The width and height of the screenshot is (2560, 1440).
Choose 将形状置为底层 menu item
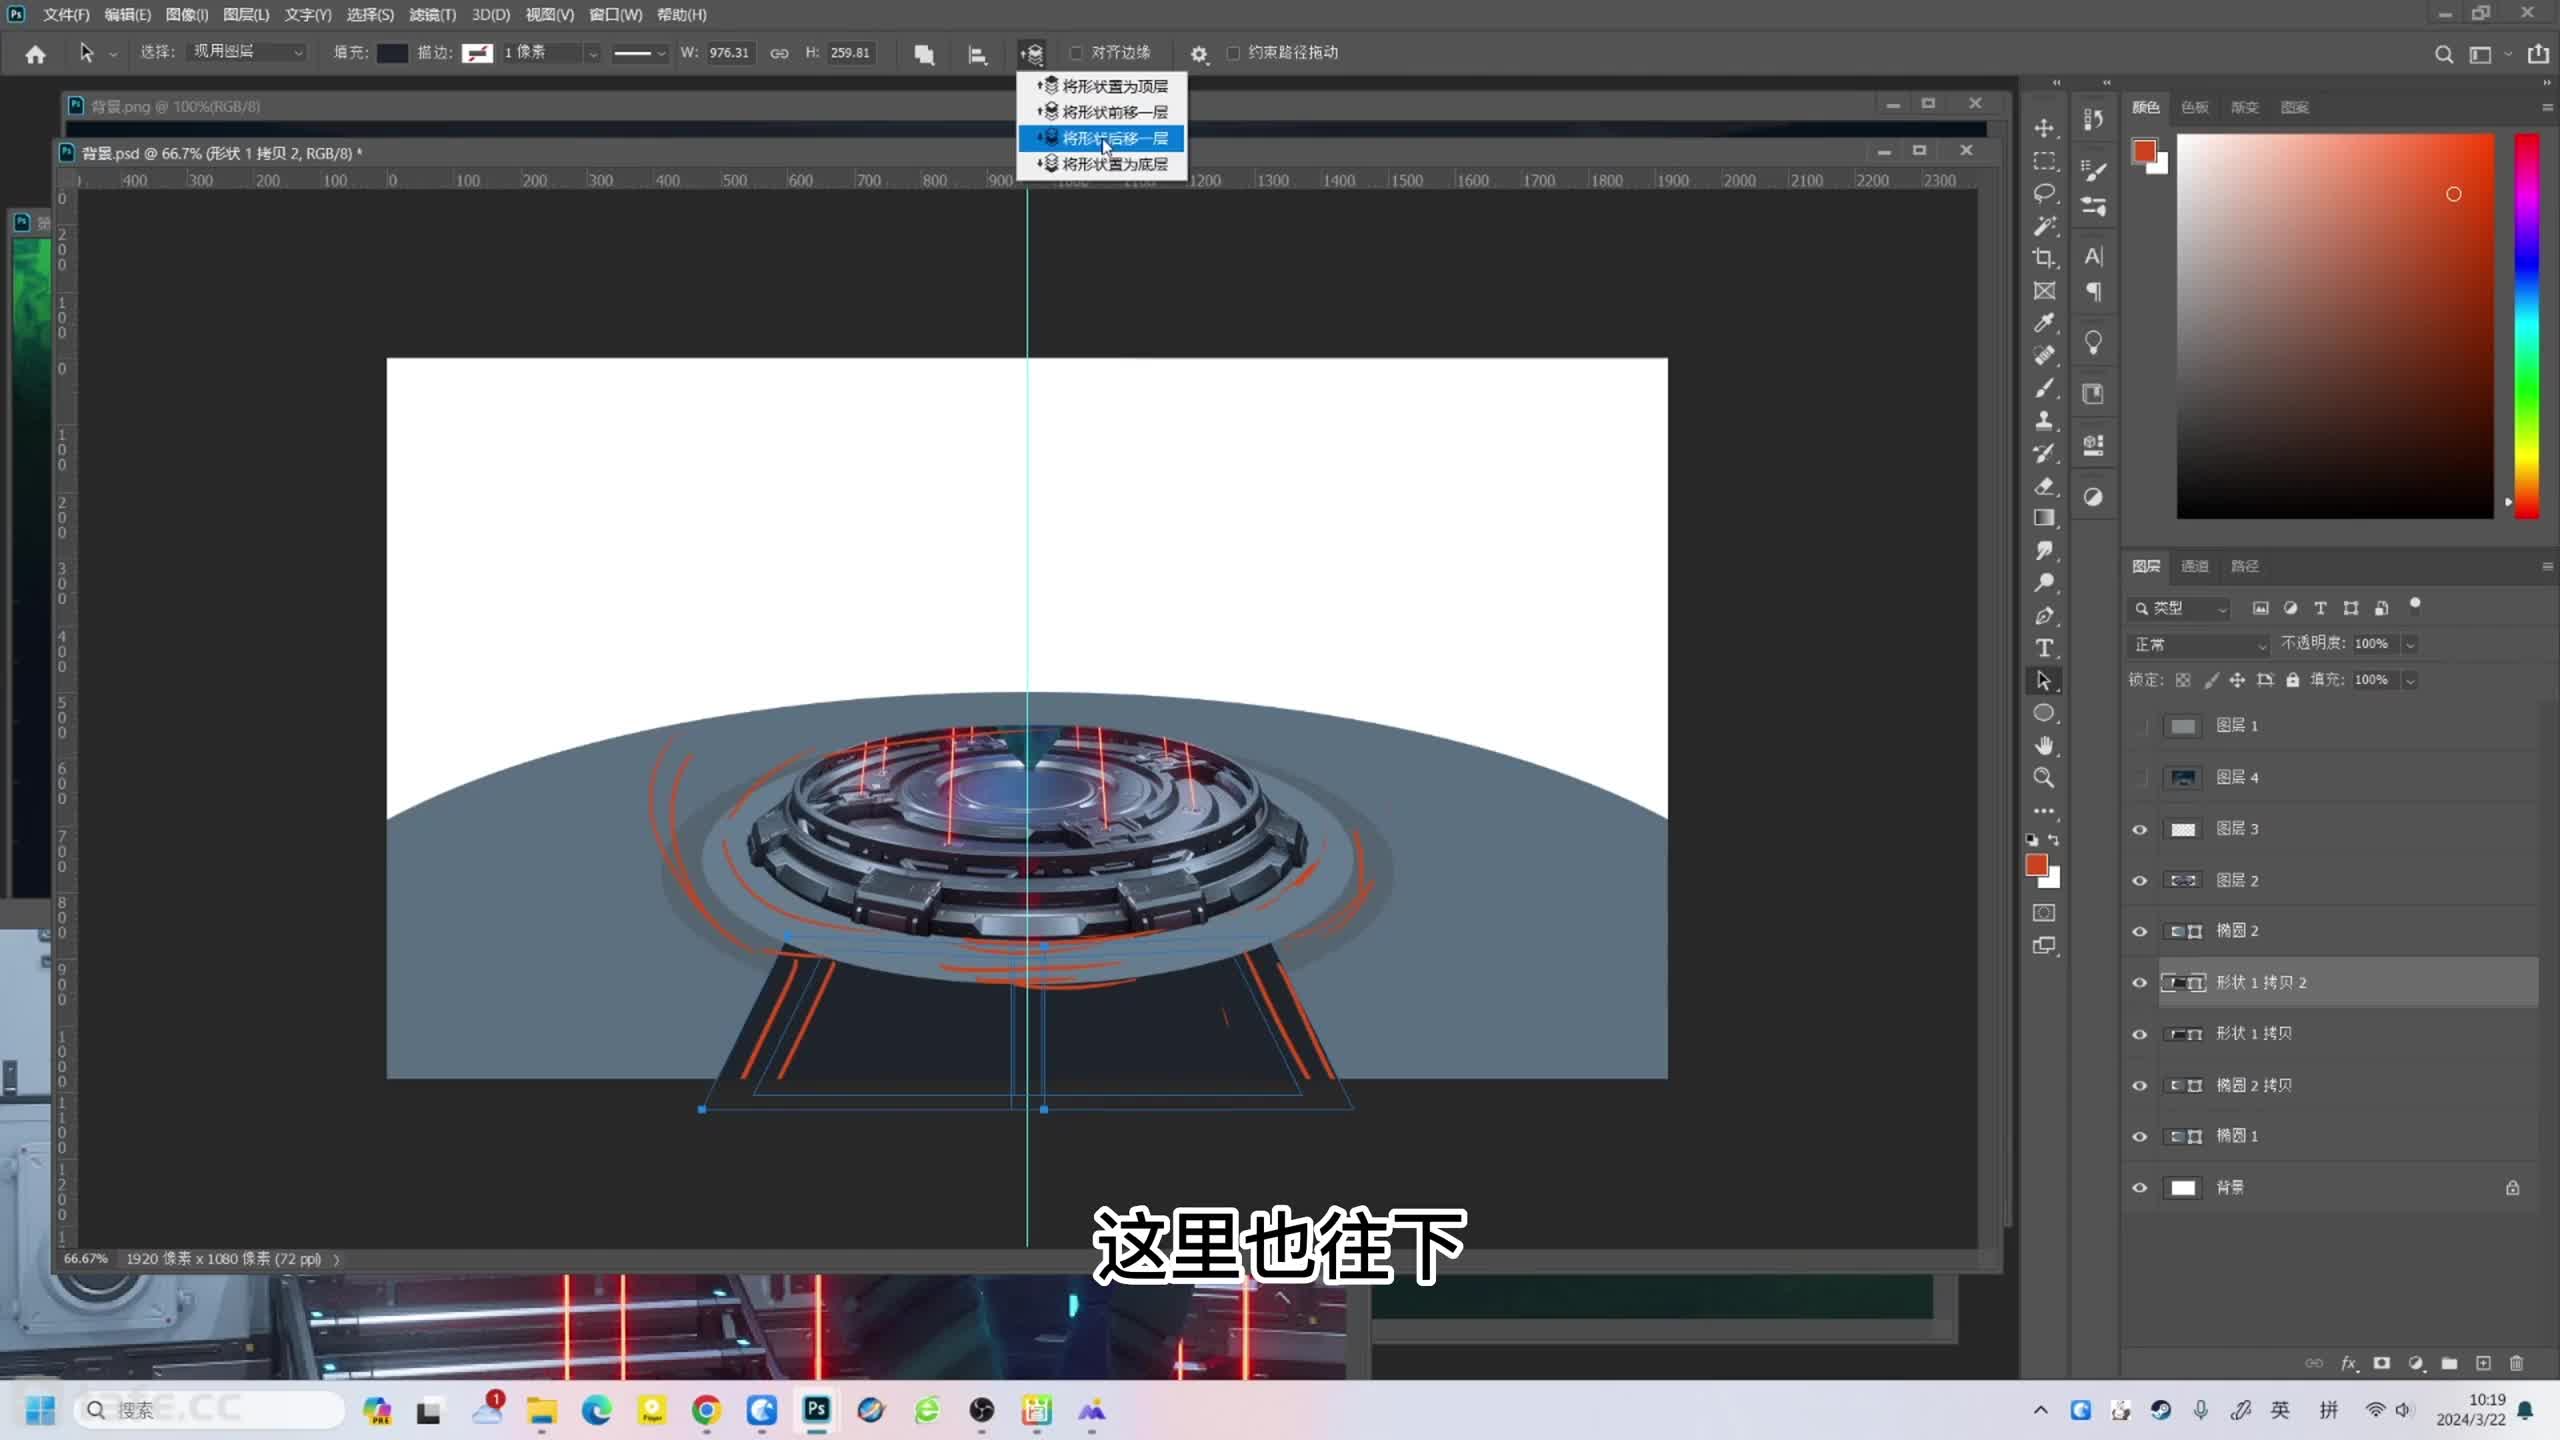click(1102, 164)
